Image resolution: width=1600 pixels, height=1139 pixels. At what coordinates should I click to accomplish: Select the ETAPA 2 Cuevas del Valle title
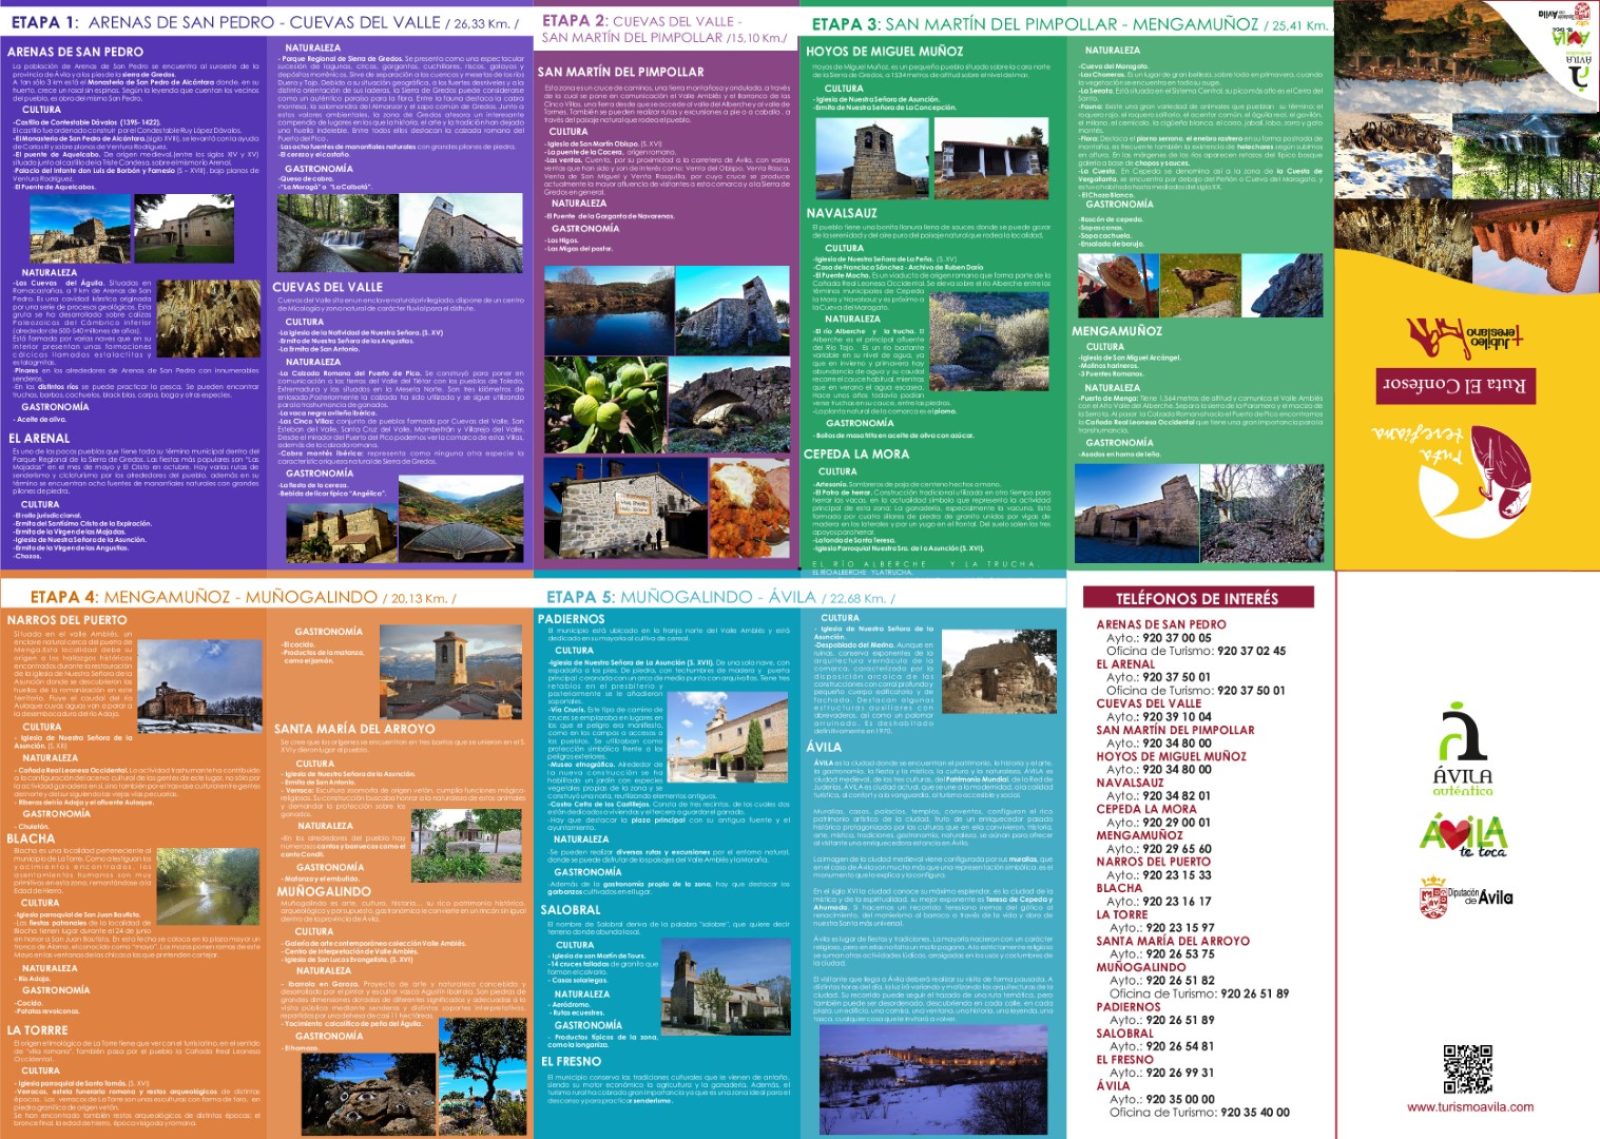(x=664, y=28)
